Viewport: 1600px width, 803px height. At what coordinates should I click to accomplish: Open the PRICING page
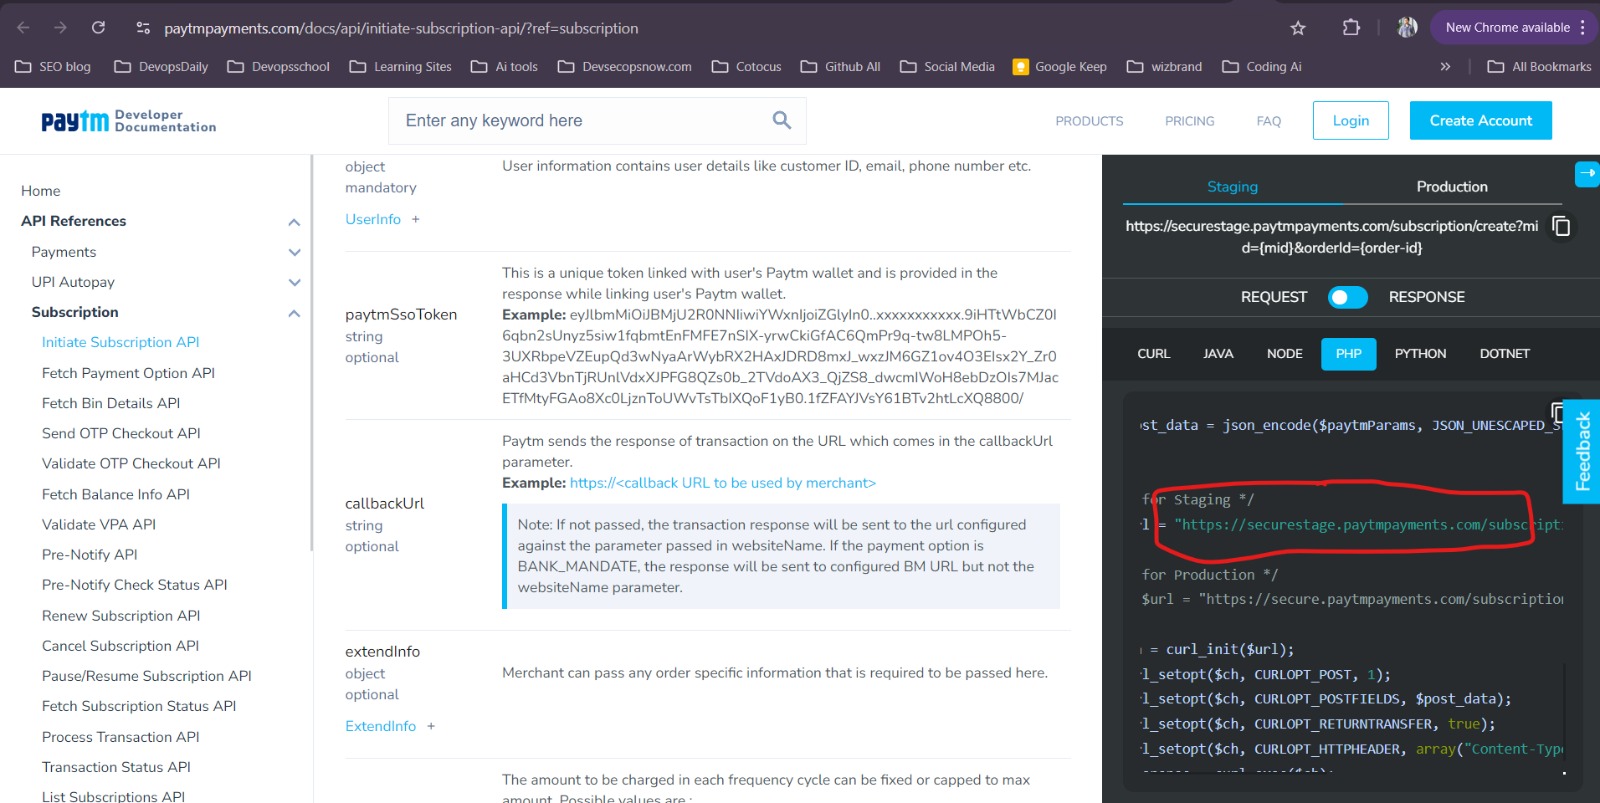[1189, 121]
